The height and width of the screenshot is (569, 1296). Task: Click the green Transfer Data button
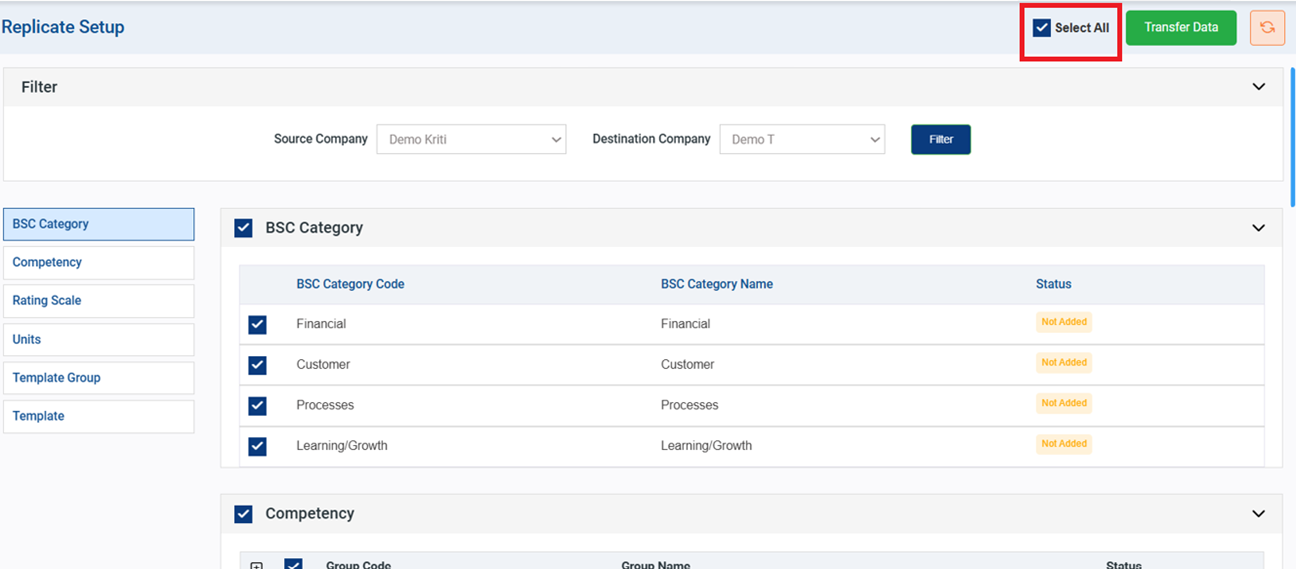point(1181,28)
